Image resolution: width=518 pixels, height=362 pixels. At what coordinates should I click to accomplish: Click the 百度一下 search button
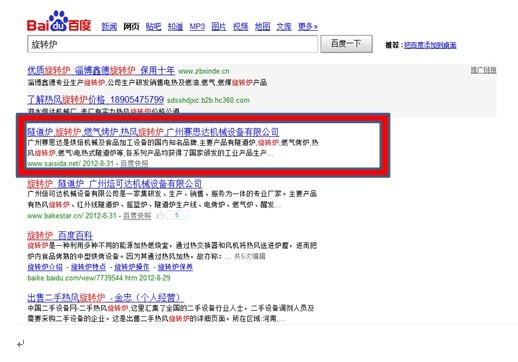[x=346, y=44]
